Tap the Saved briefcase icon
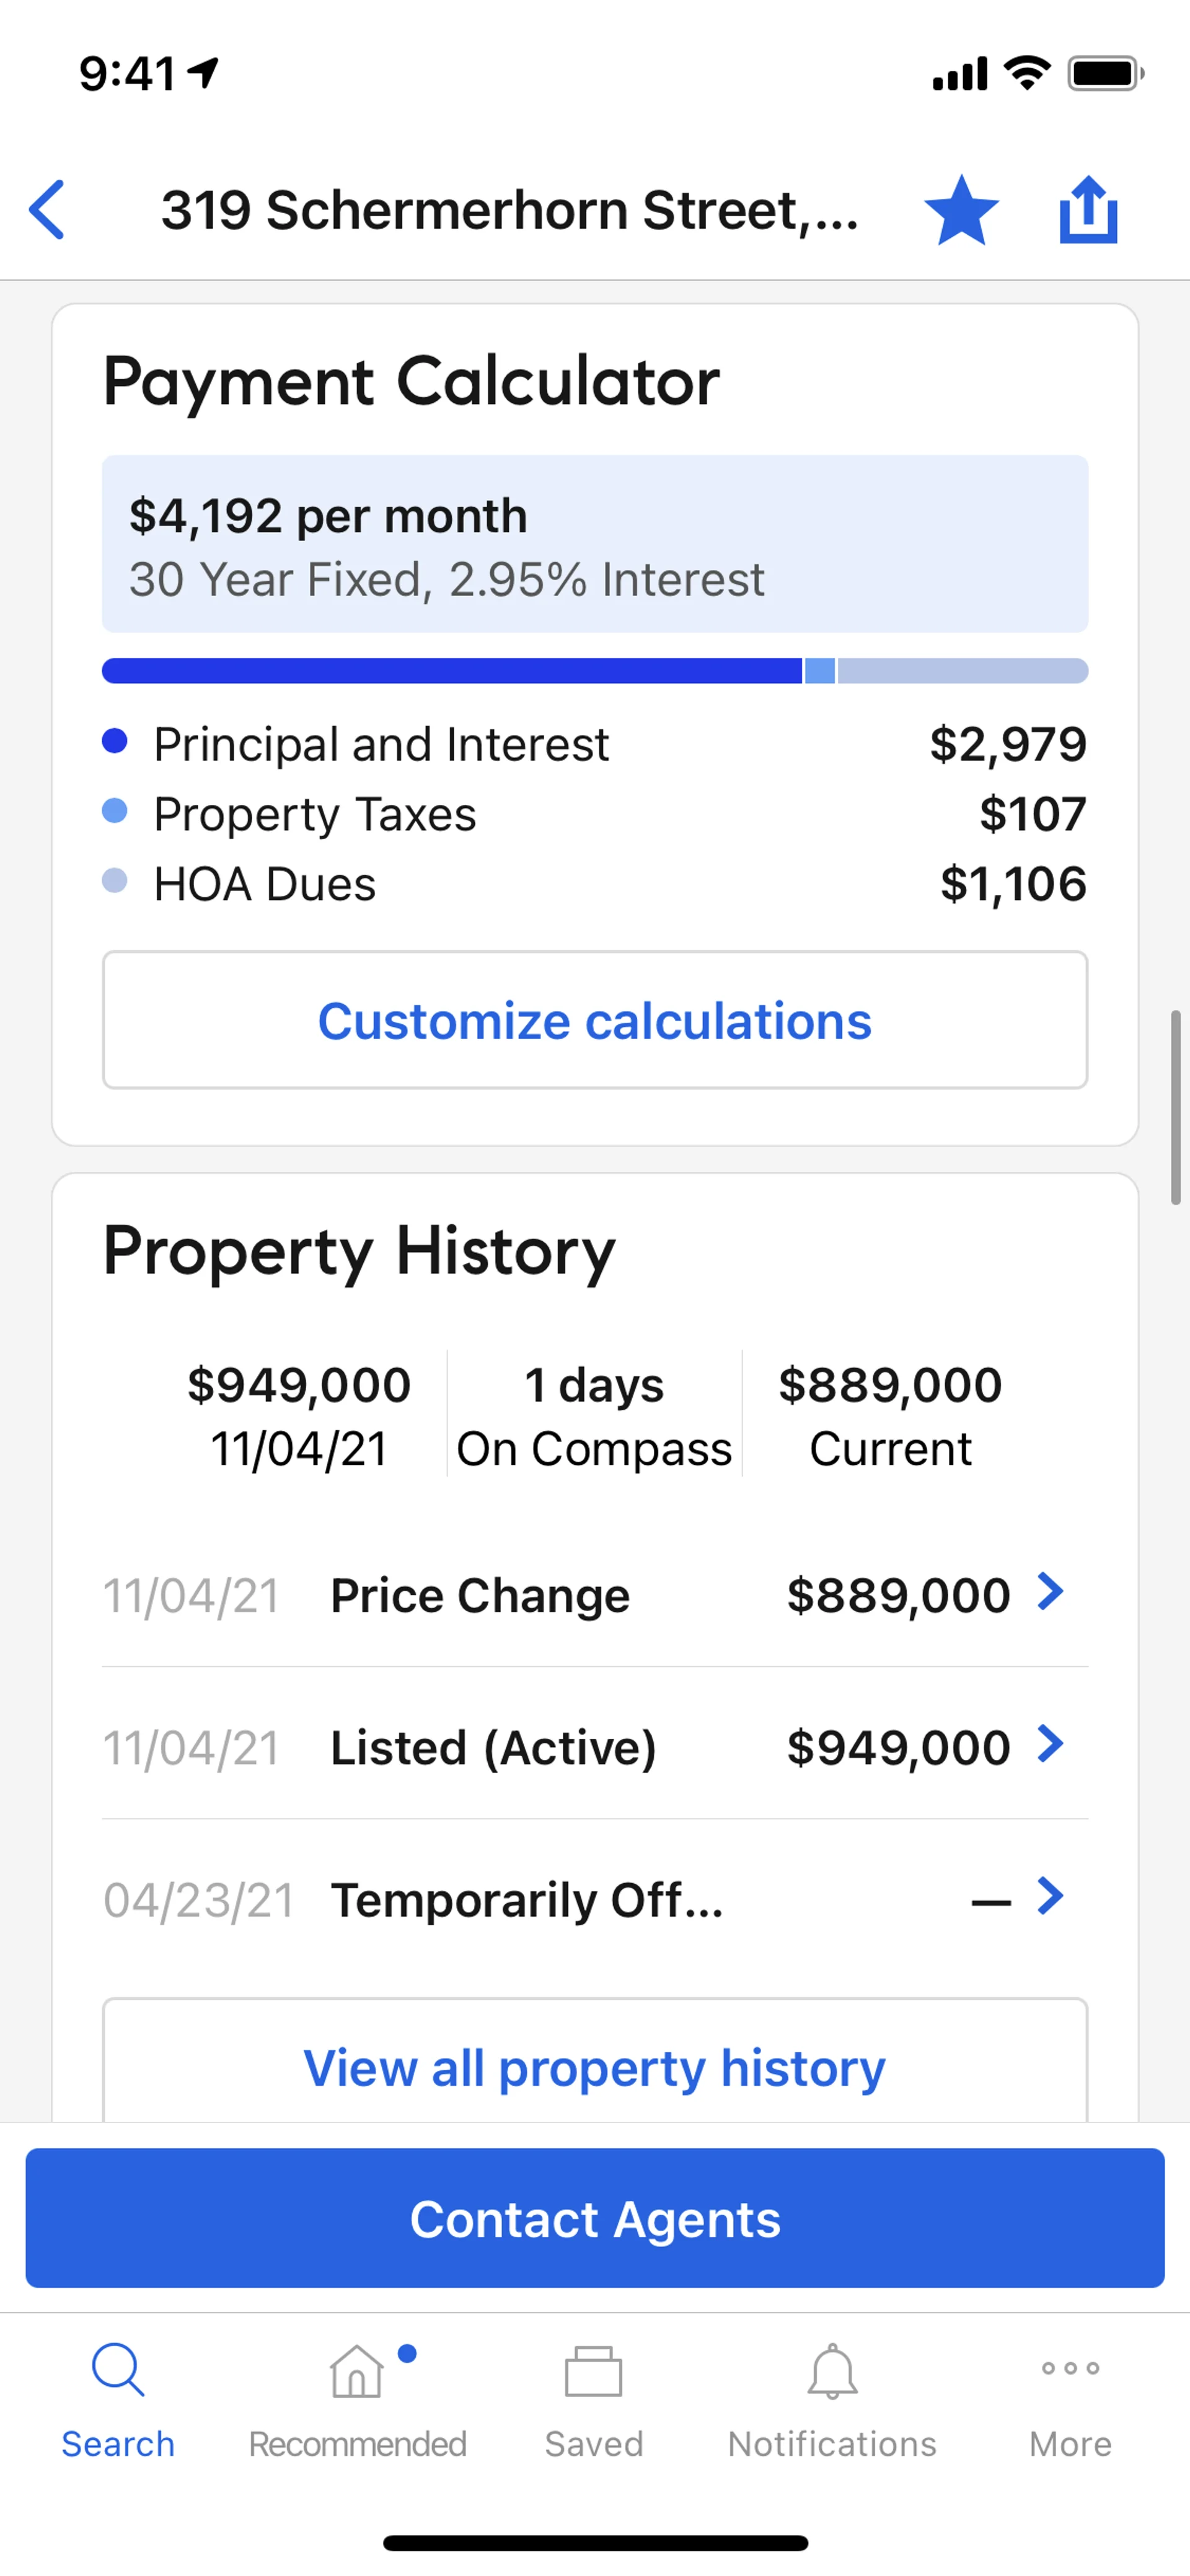 (x=594, y=2372)
